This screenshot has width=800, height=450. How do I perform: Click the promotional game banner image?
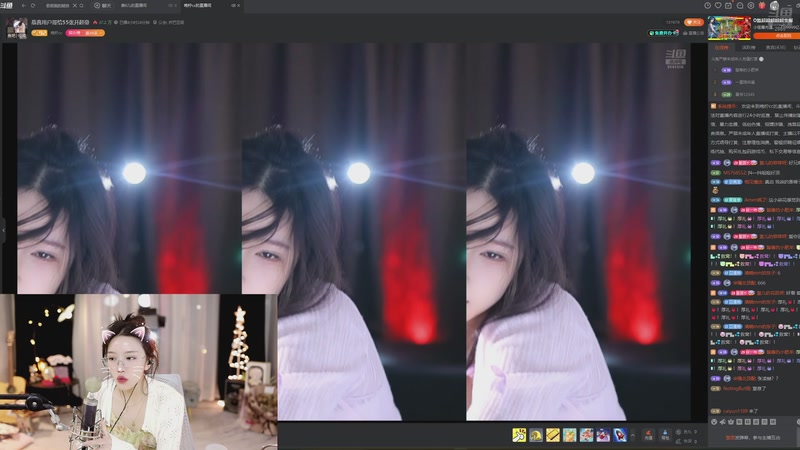[x=729, y=28]
